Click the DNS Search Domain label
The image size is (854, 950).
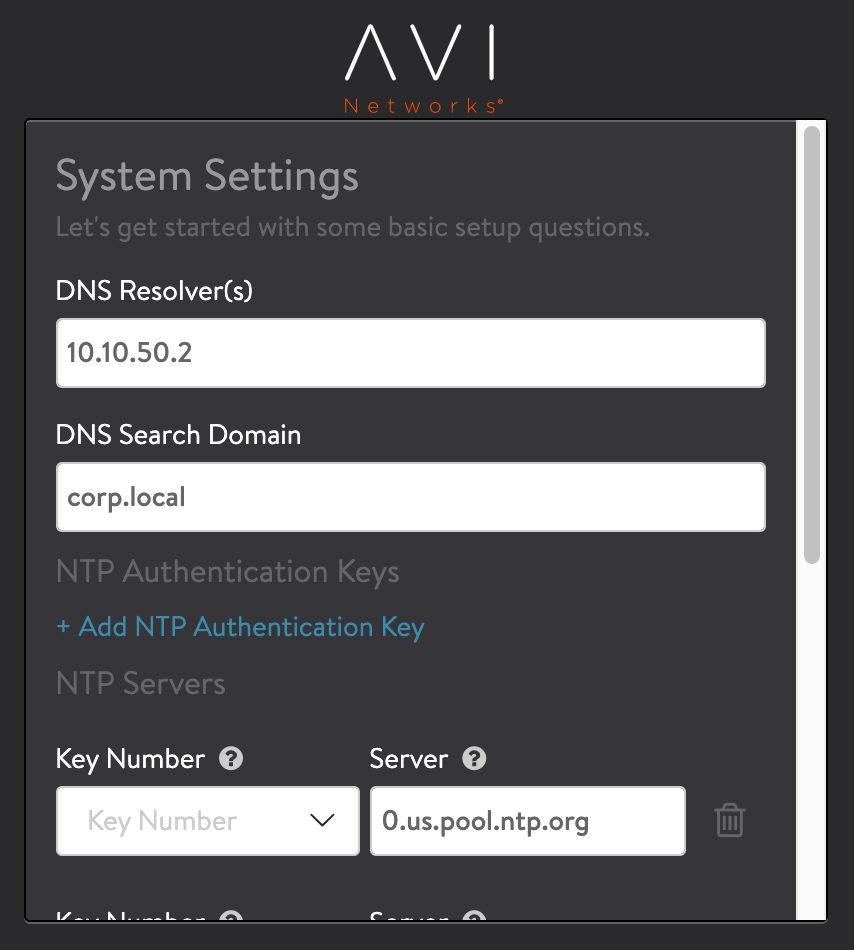coord(179,435)
